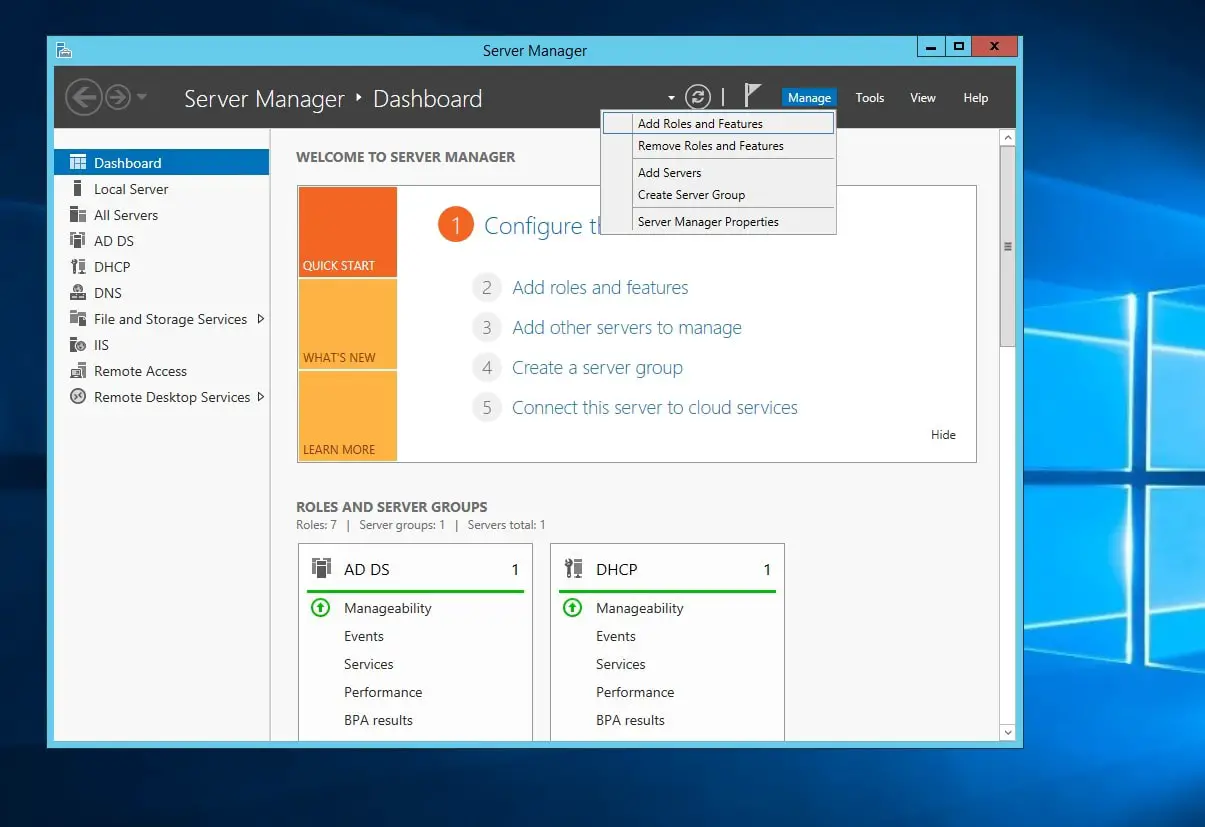
Task: Select Local Server in navigation pane
Action: click(131, 189)
